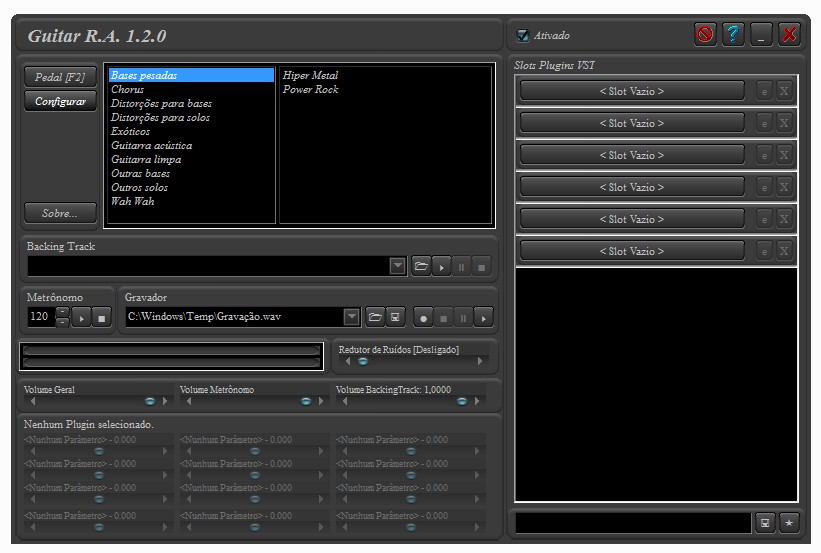Viewport: 821px width, 553px height.
Task: Click right arrow of Volume Geral slider
Action: click(165, 401)
